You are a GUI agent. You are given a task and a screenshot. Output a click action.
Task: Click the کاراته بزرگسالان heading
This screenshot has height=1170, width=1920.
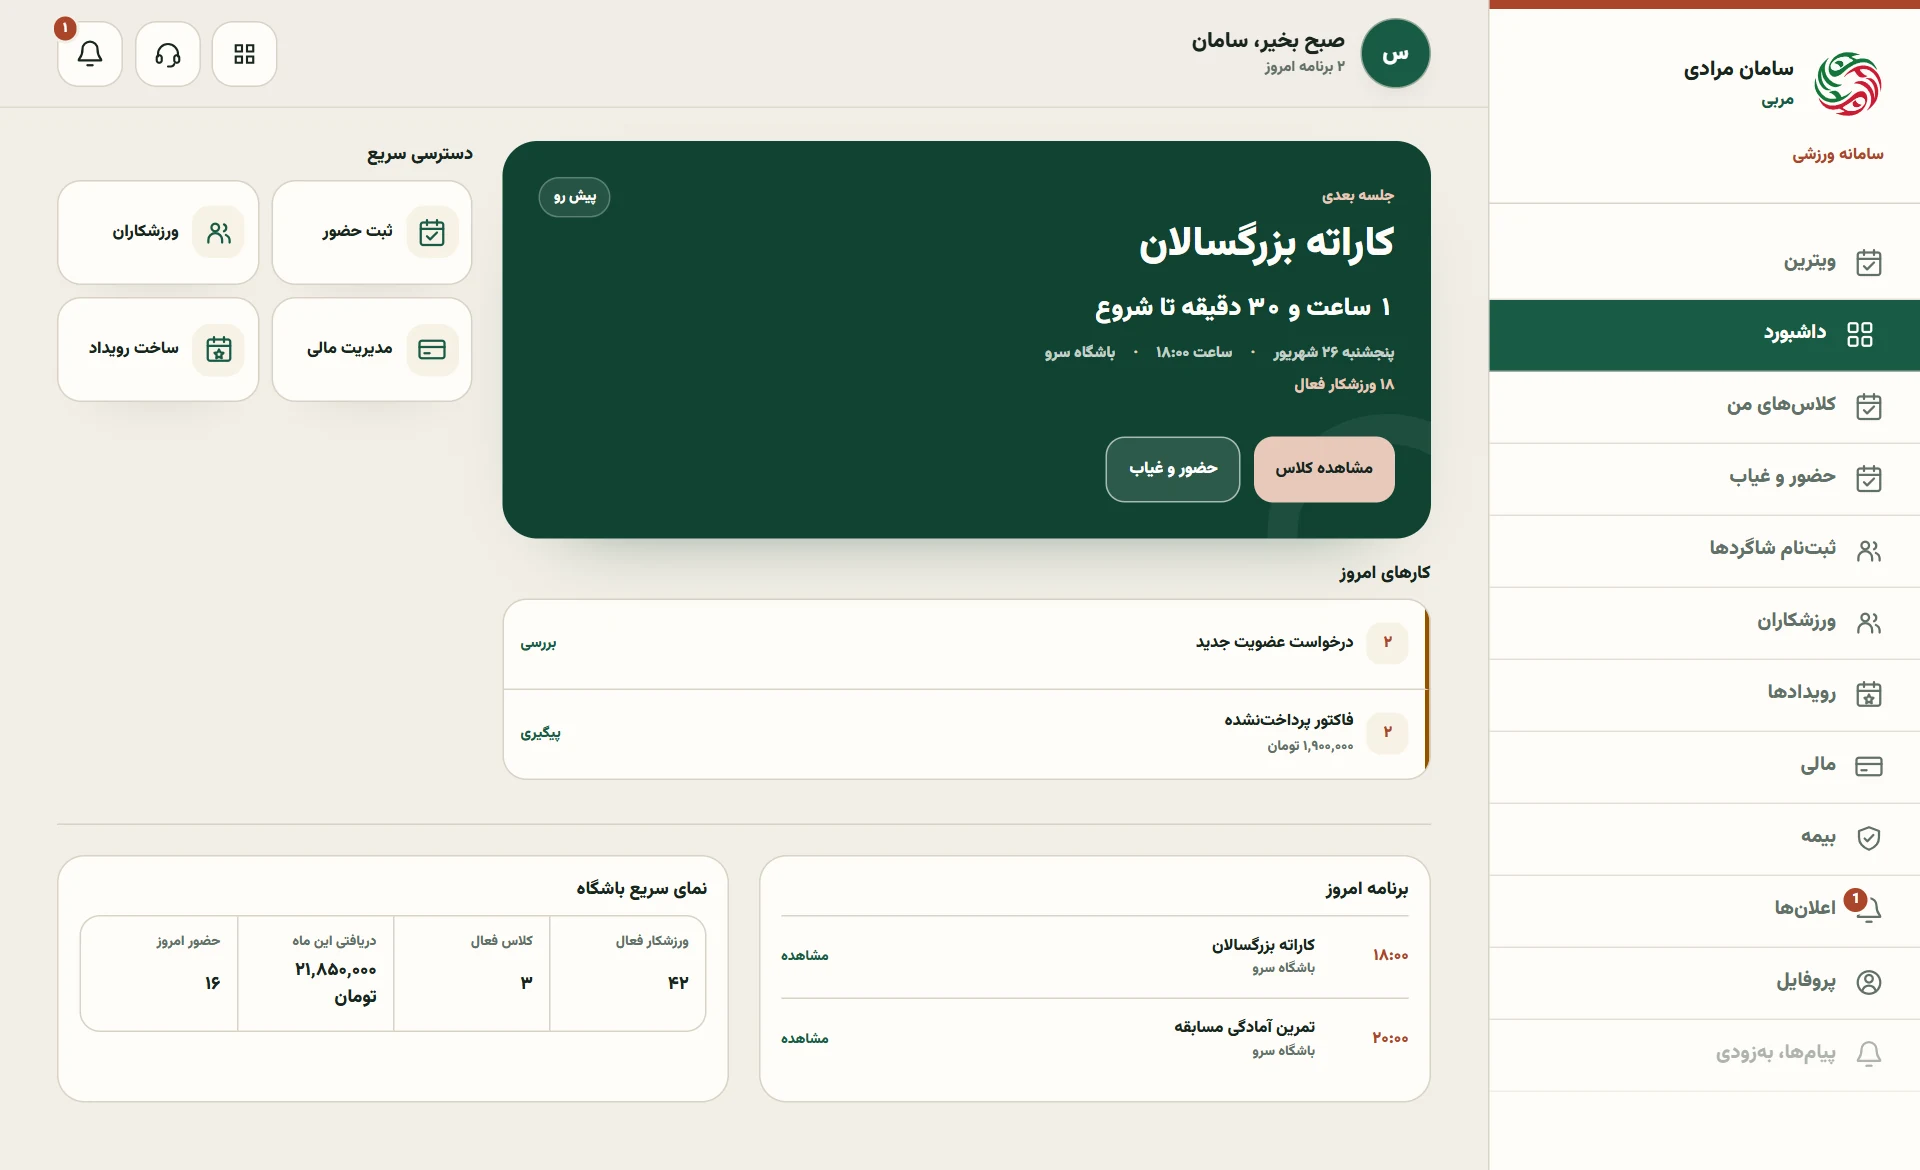[1266, 243]
